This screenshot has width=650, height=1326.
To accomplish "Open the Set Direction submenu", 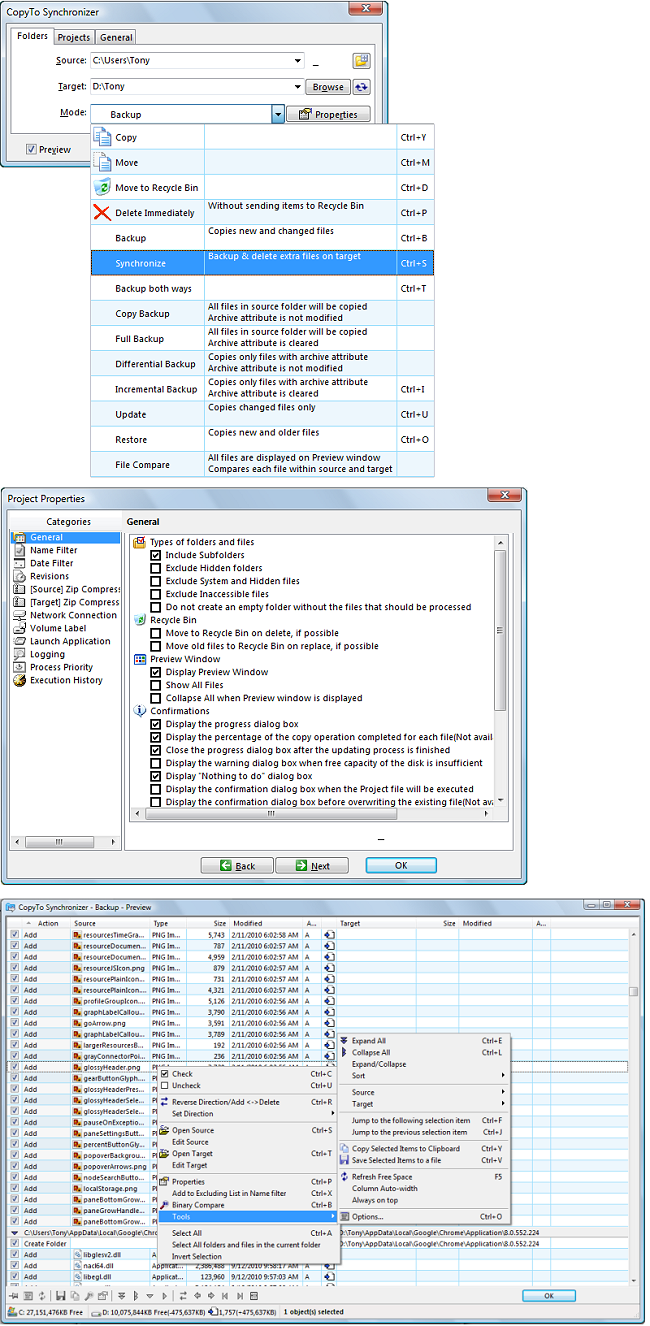I will click(247, 1113).
